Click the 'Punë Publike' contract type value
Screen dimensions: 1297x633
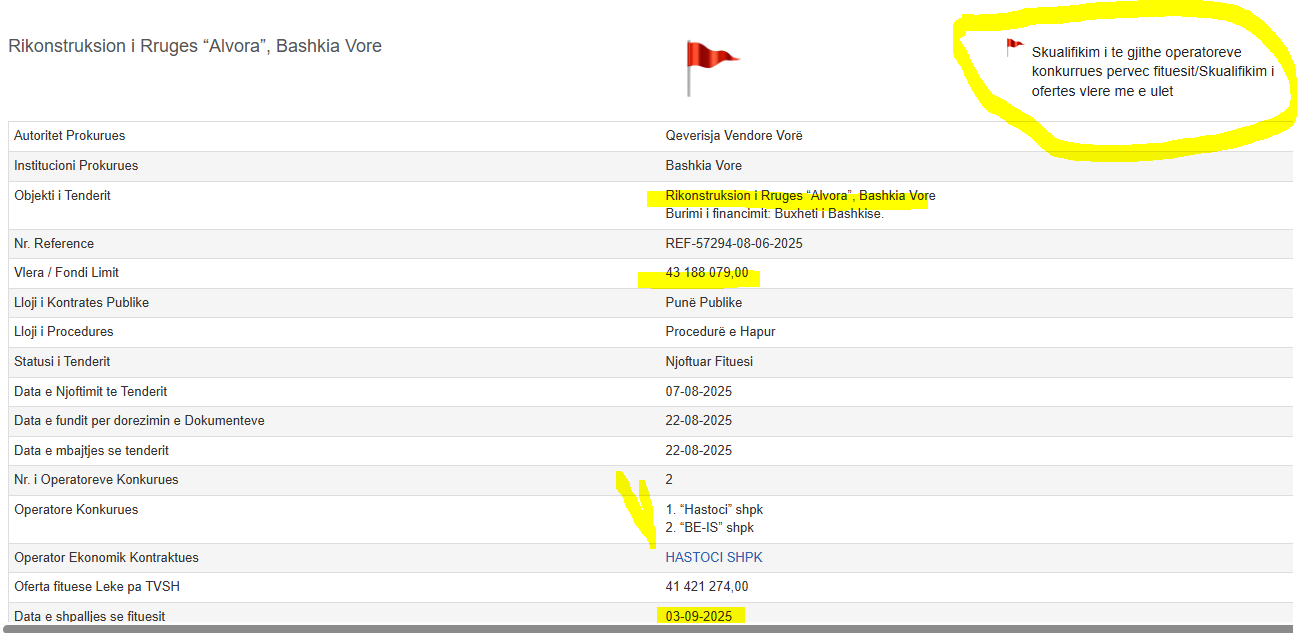pos(703,303)
